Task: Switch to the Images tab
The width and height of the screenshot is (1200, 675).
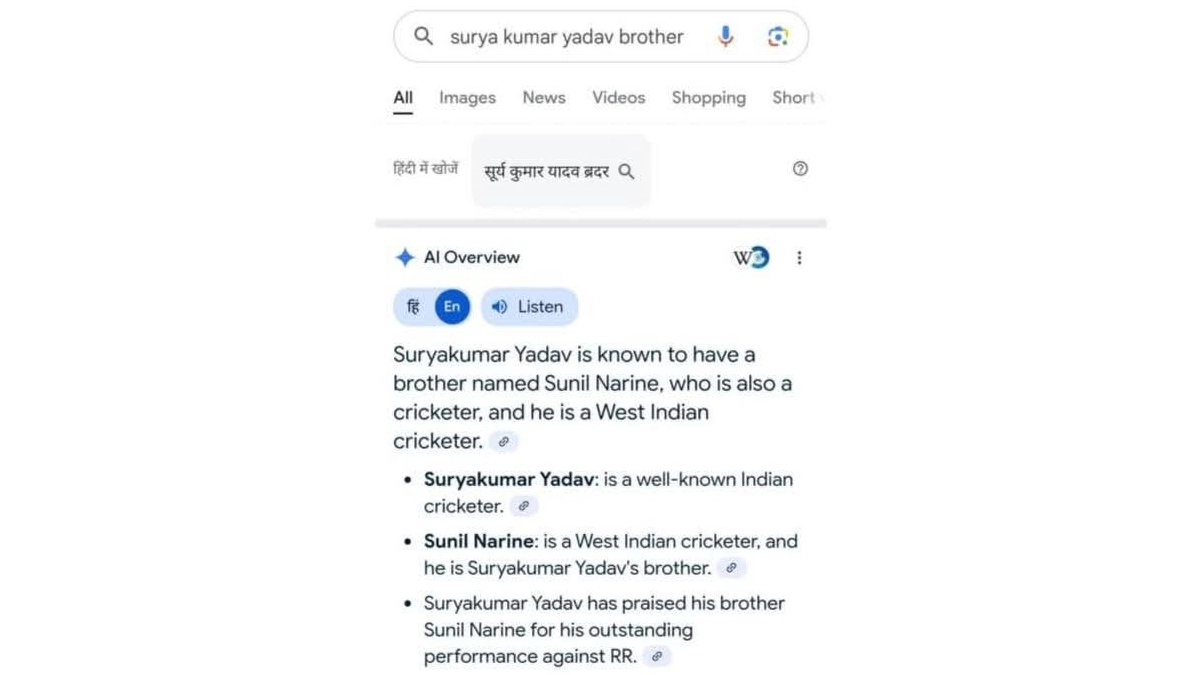Action: point(467,98)
